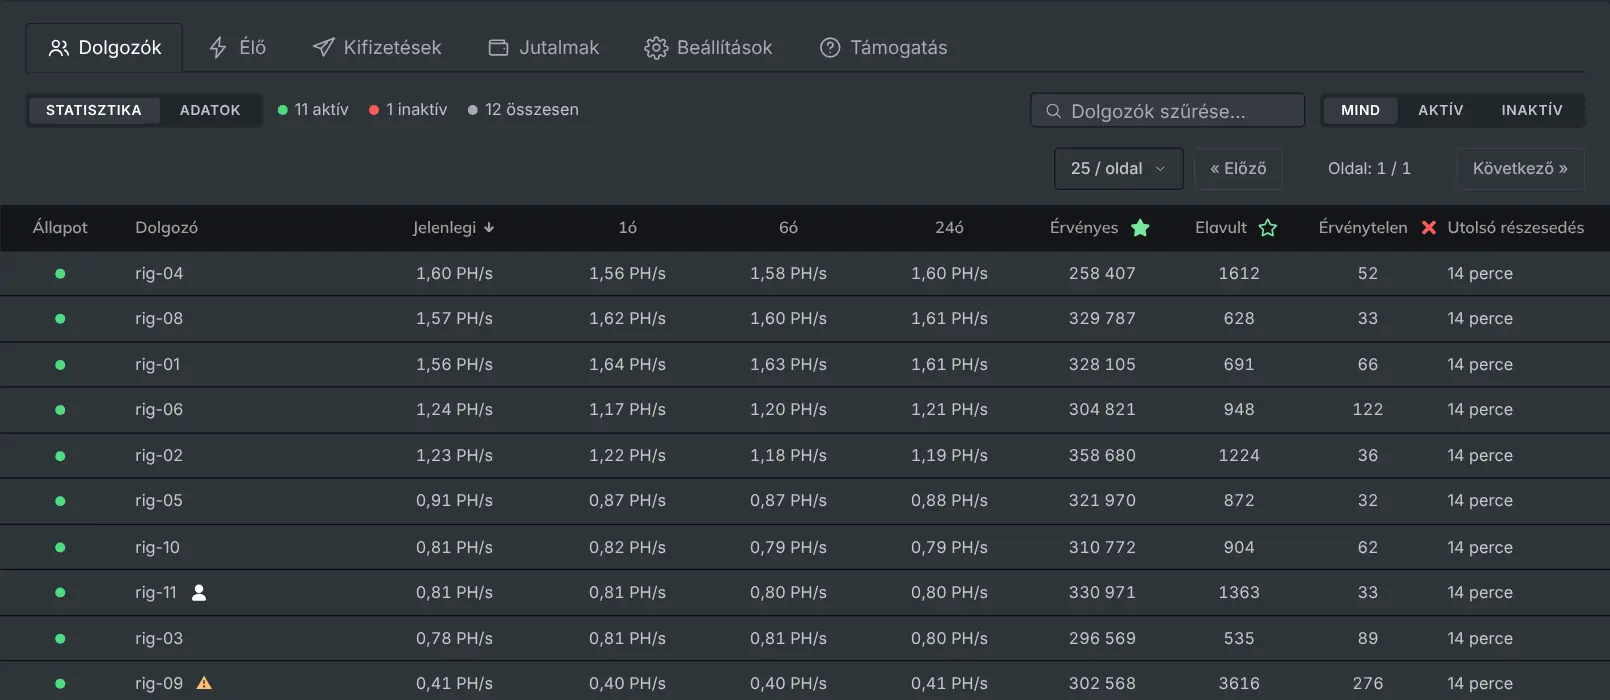1610x700 pixels.
Task: Click the 11 aktív status count
Action: [313, 110]
